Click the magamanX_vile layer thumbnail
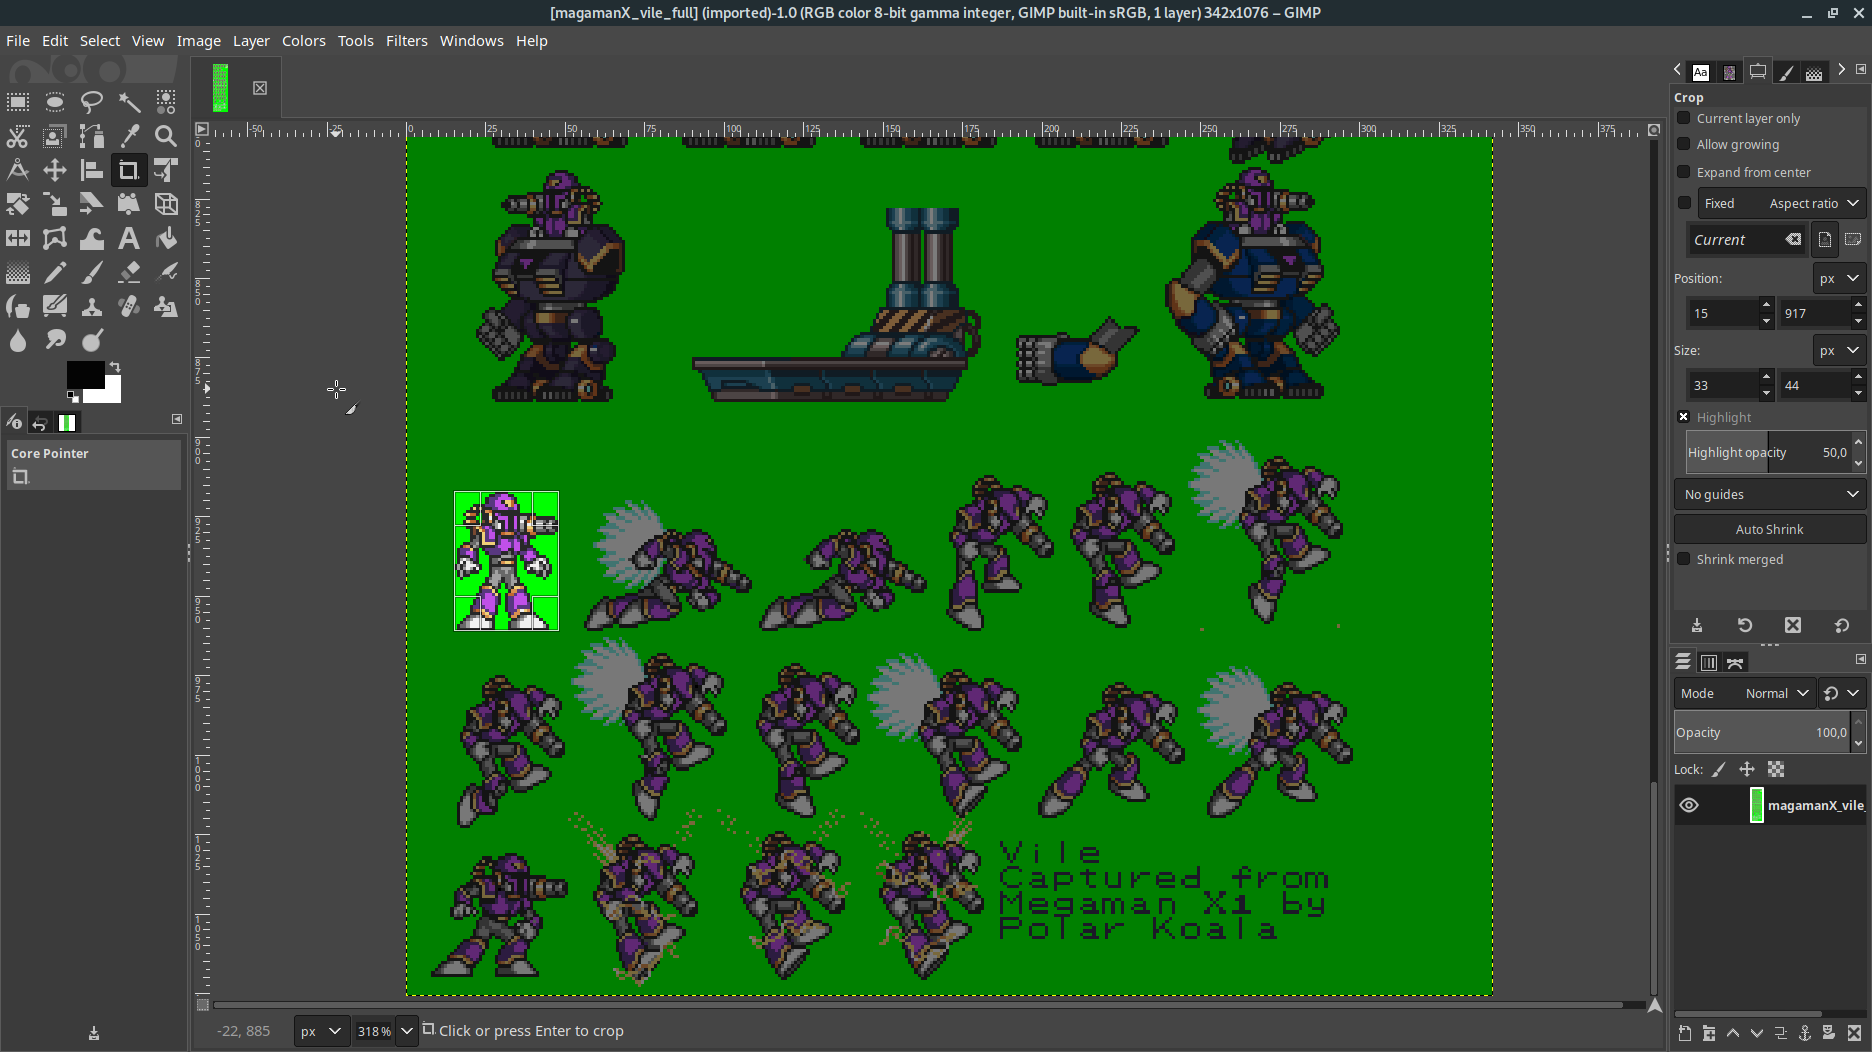Image resolution: width=1872 pixels, height=1052 pixels. point(1757,805)
